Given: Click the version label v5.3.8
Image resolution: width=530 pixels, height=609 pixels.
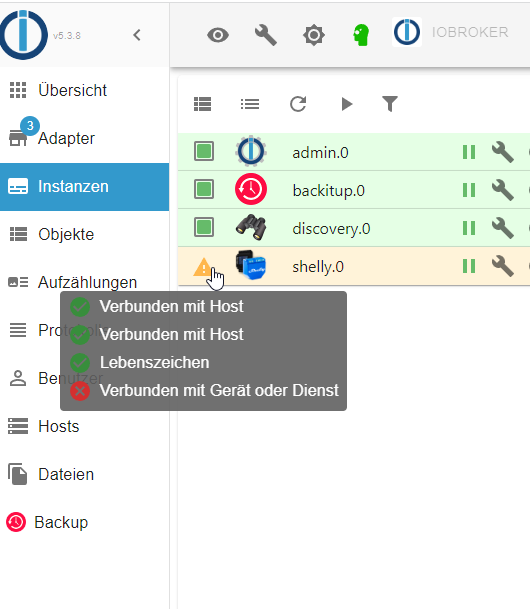Looking at the screenshot, I should (x=67, y=36).
